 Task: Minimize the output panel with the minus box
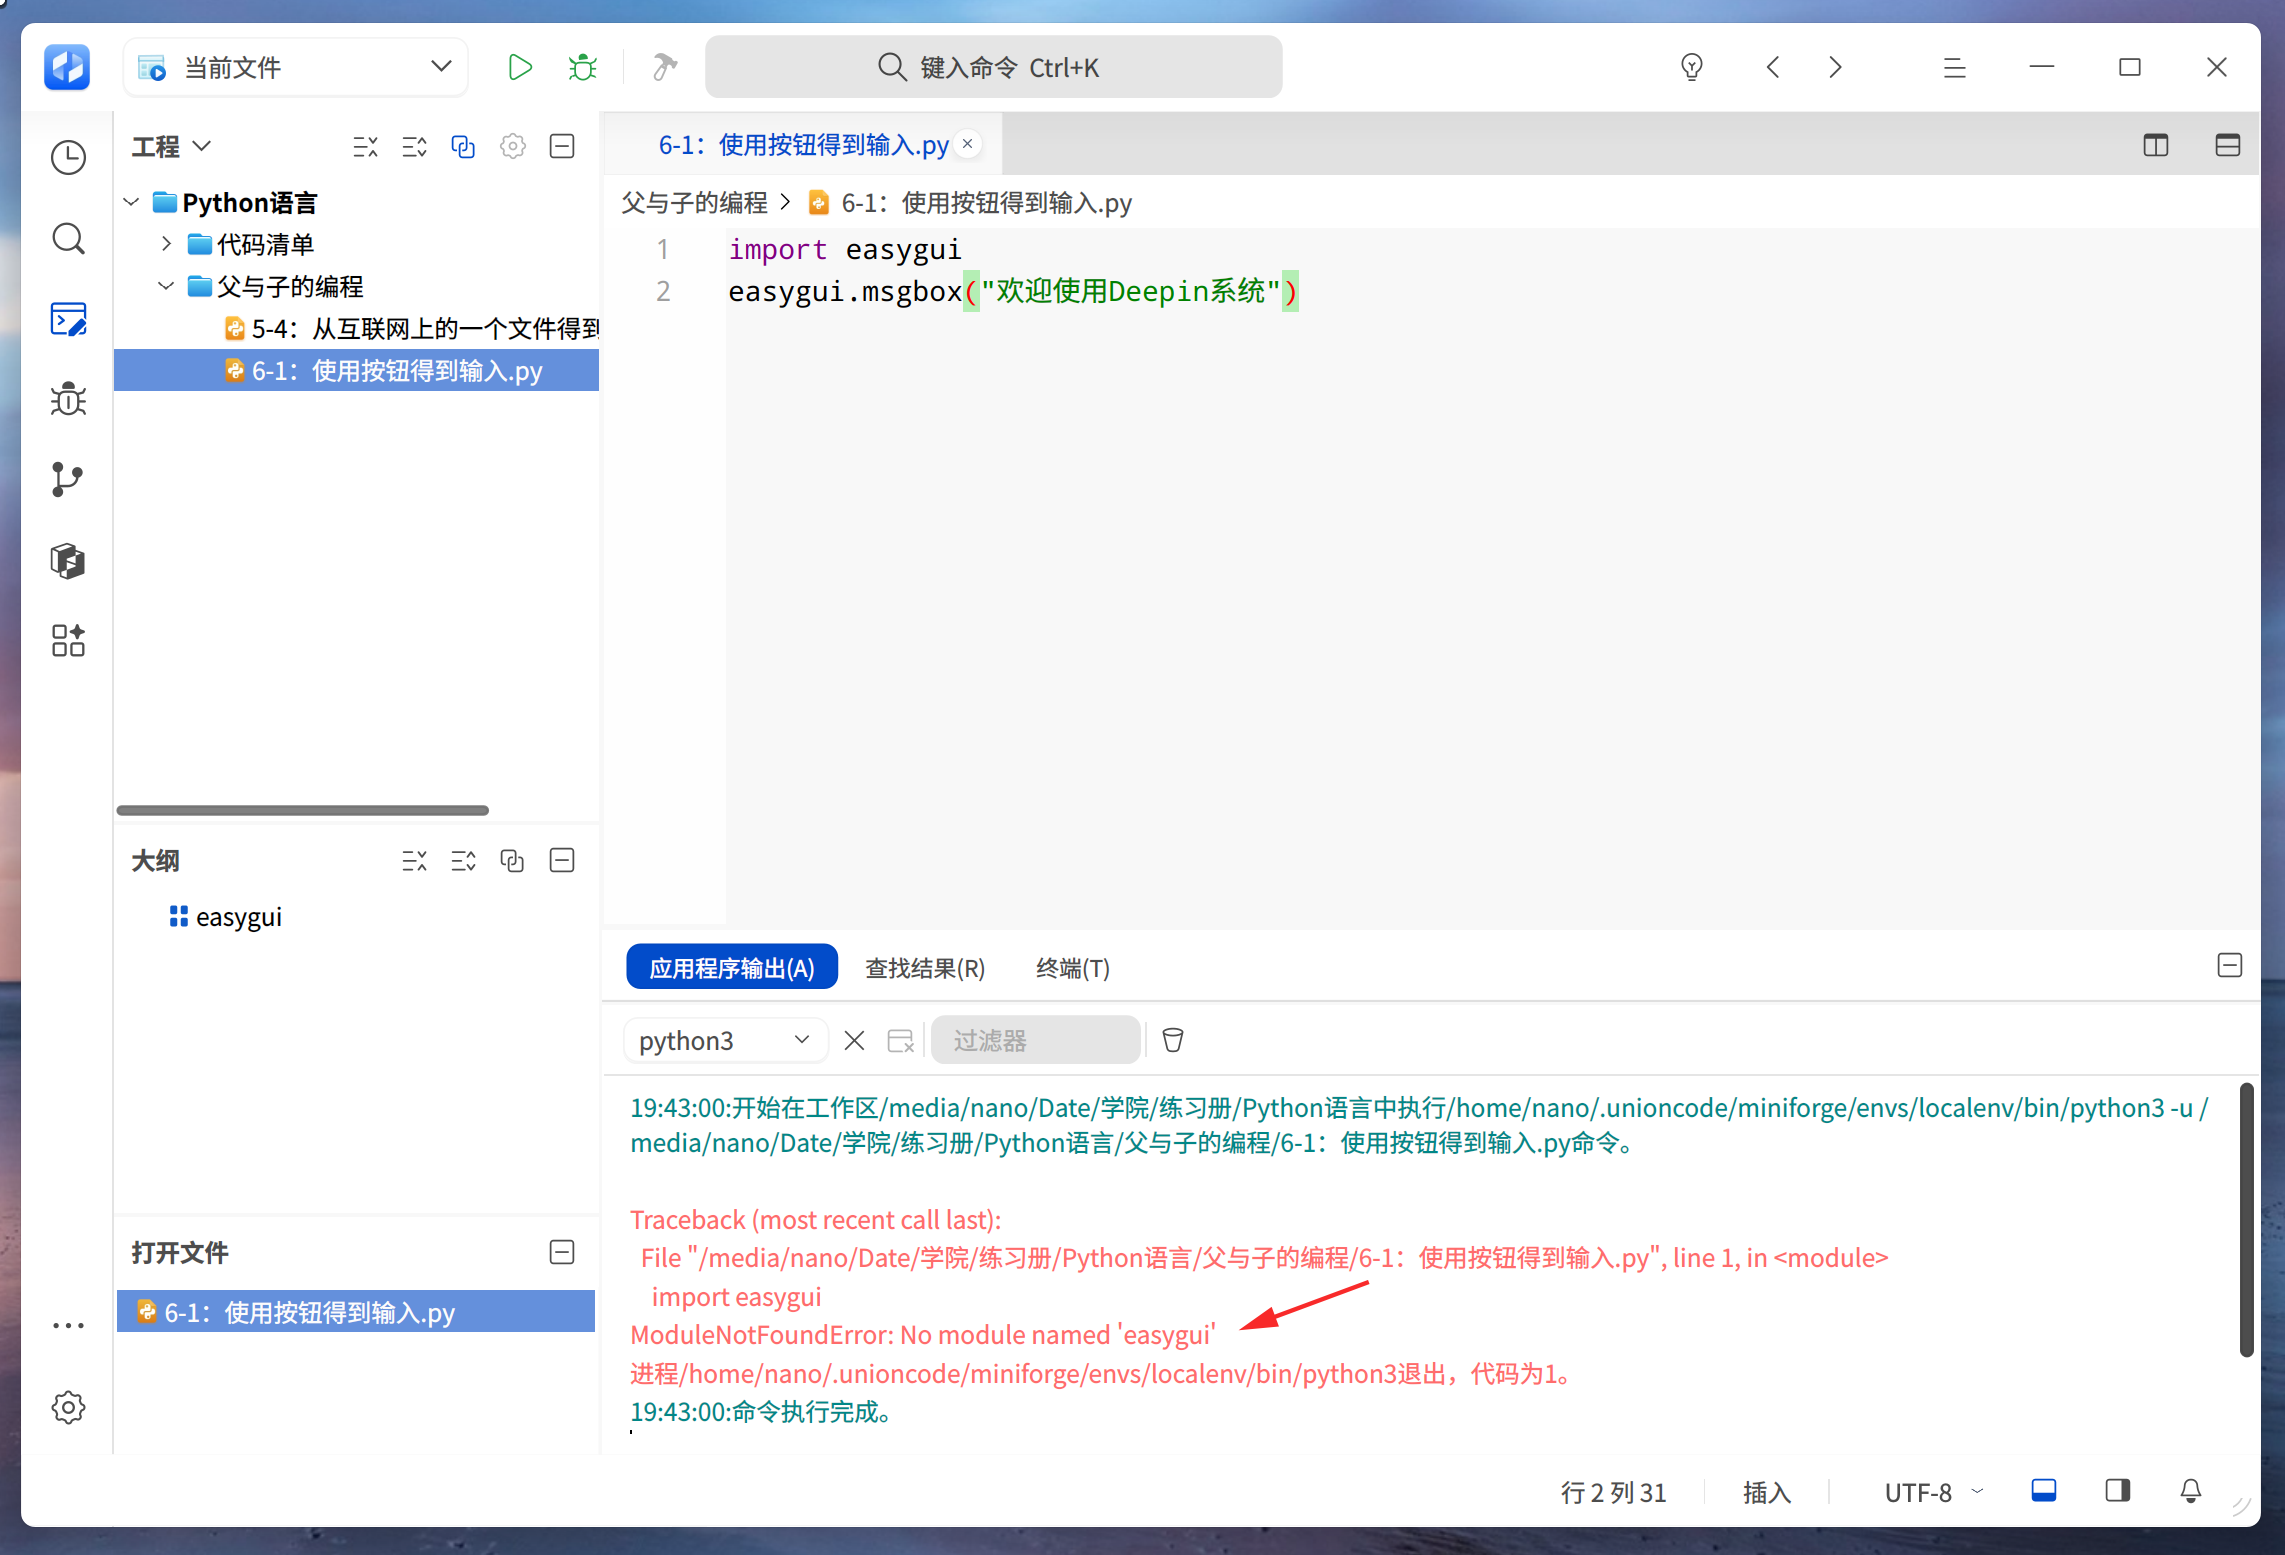coord(2230,966)
